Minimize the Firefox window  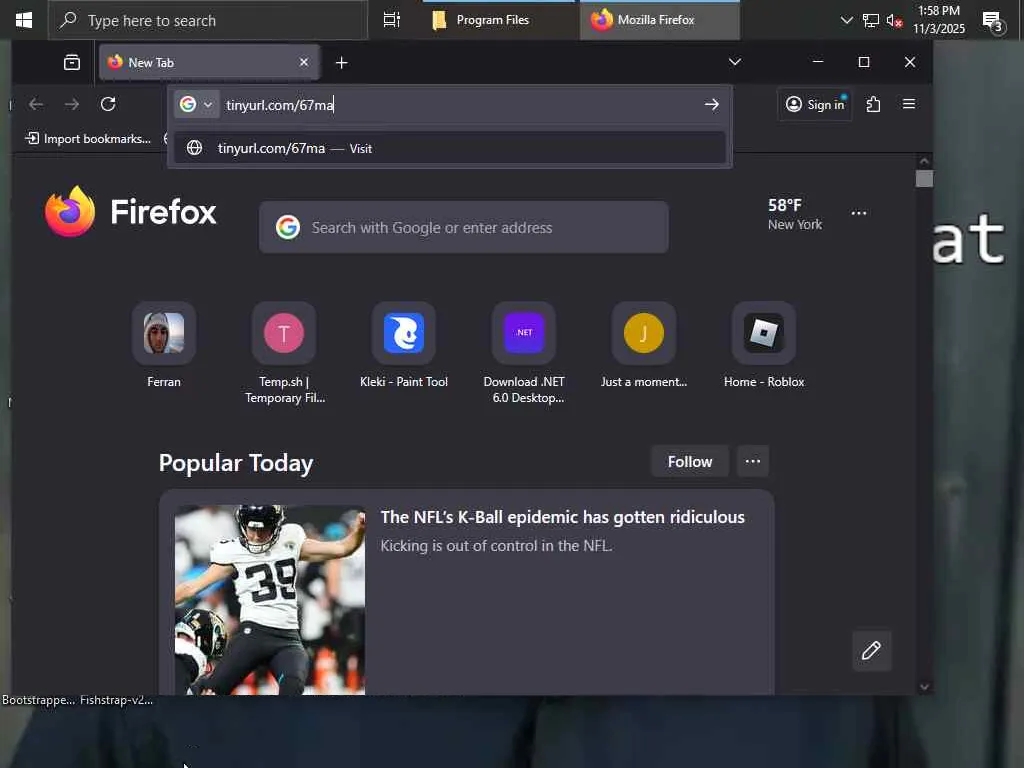pos(818,62)
